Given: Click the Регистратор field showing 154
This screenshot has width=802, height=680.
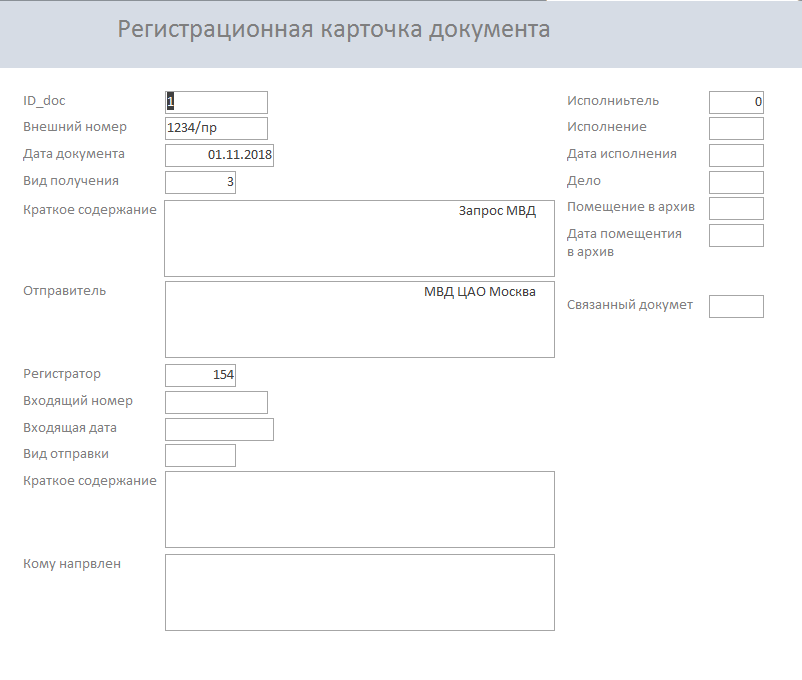Looking at the screenshot, I should tap(200, 376).
